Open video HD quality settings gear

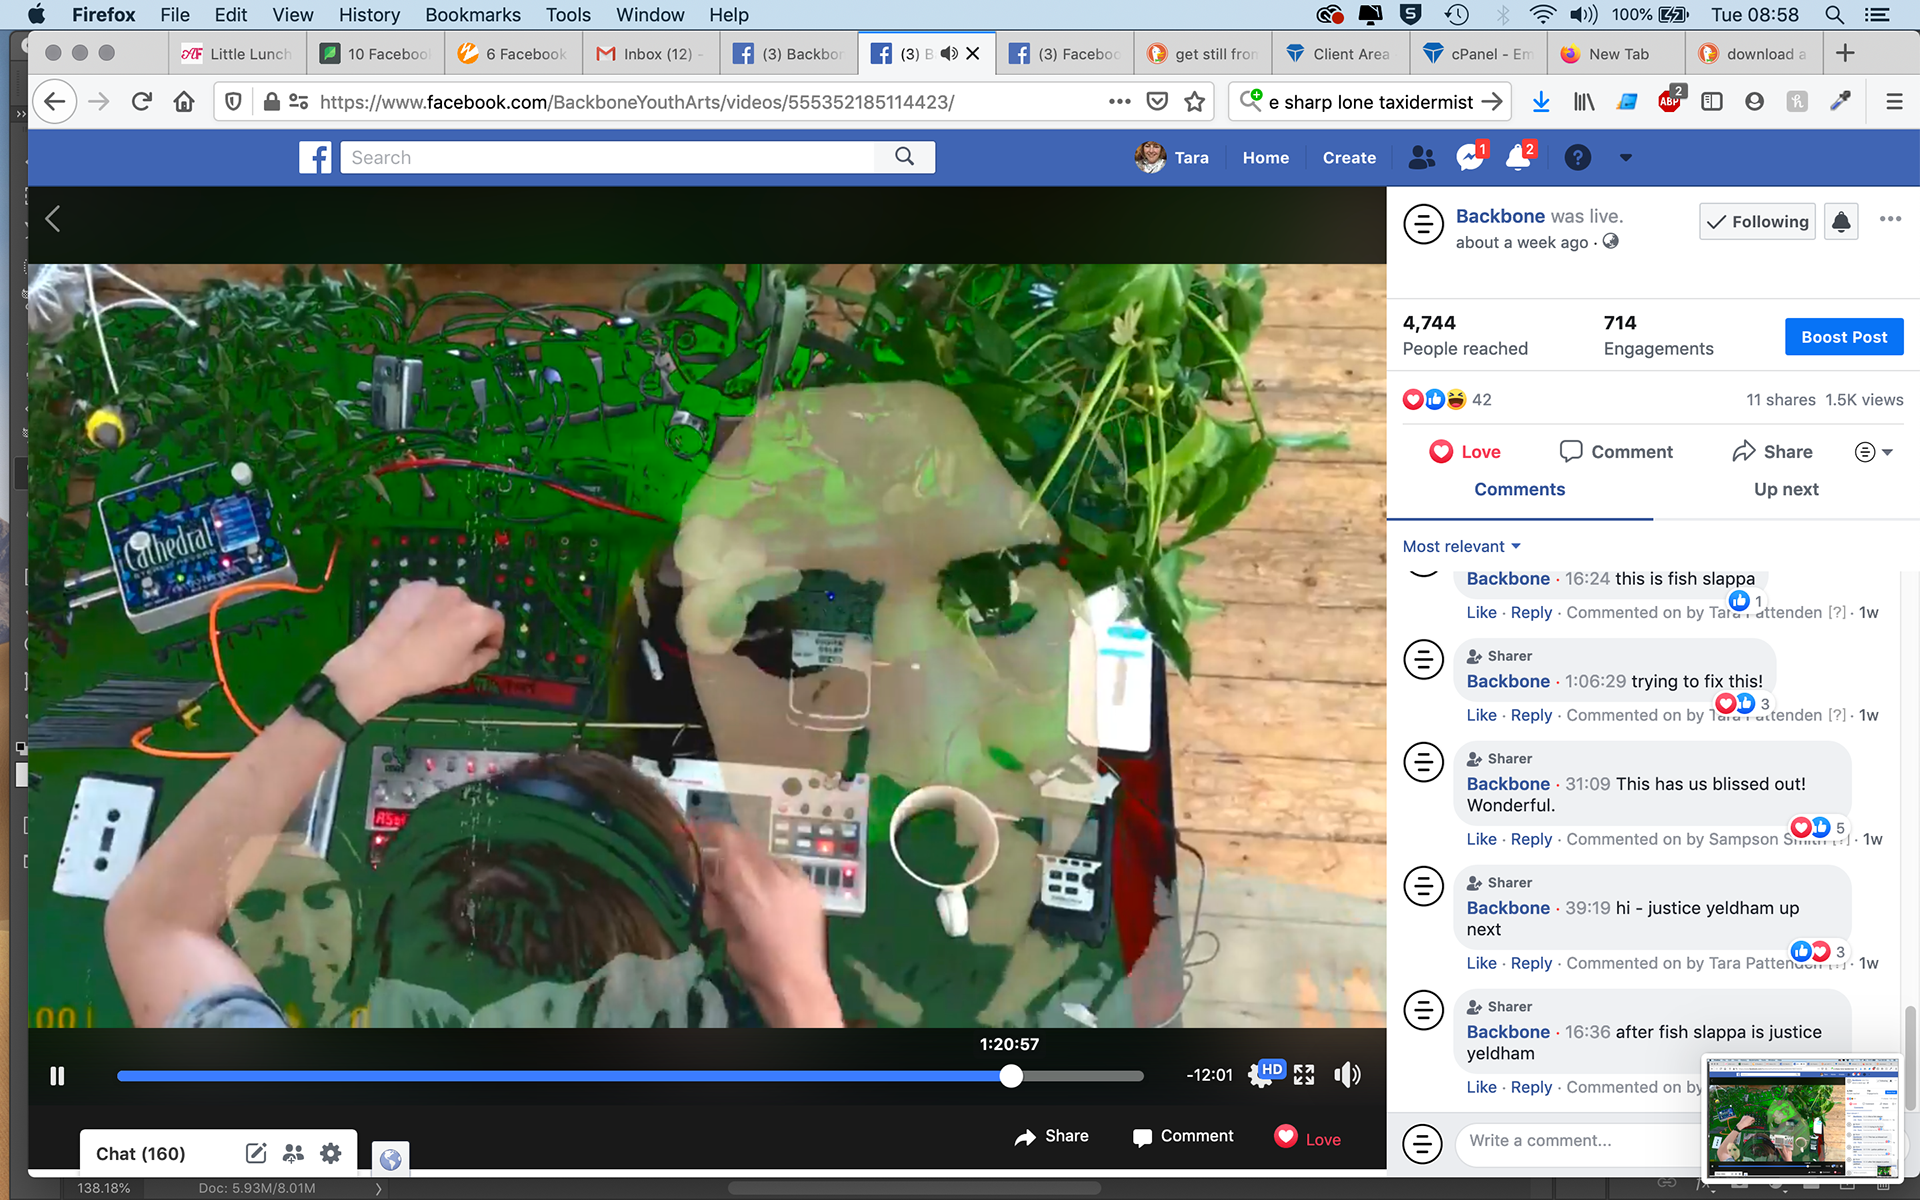(x=1260, y=1077)
